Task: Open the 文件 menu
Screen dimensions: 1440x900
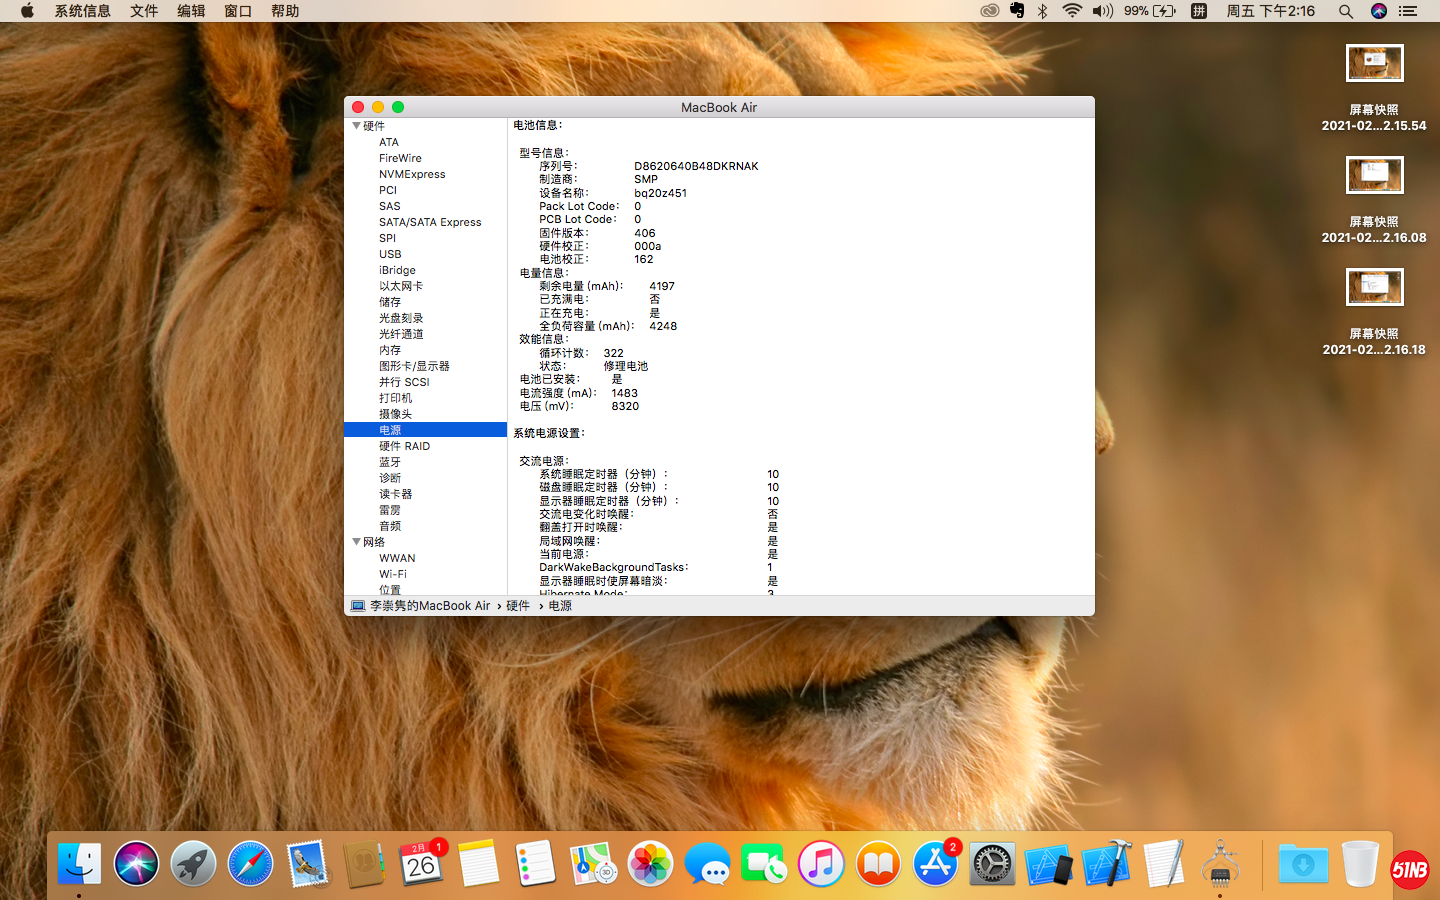Action: pyautogui.click(x=144, y=11)
